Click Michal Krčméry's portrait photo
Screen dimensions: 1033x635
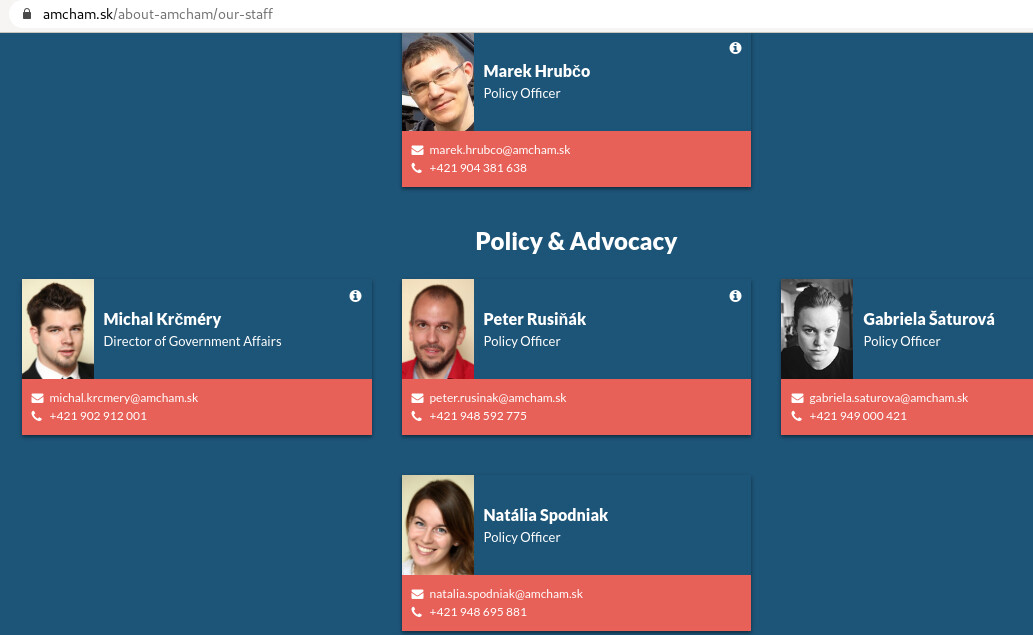[58, 329]
